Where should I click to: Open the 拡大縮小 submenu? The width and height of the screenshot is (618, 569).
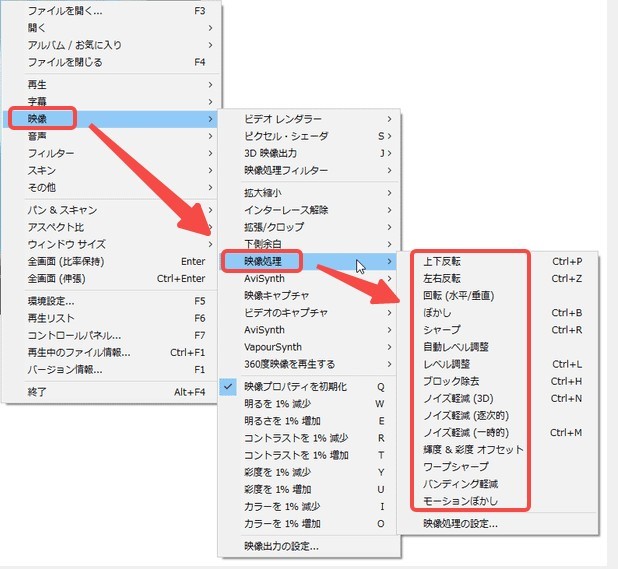tap(309, 193)
